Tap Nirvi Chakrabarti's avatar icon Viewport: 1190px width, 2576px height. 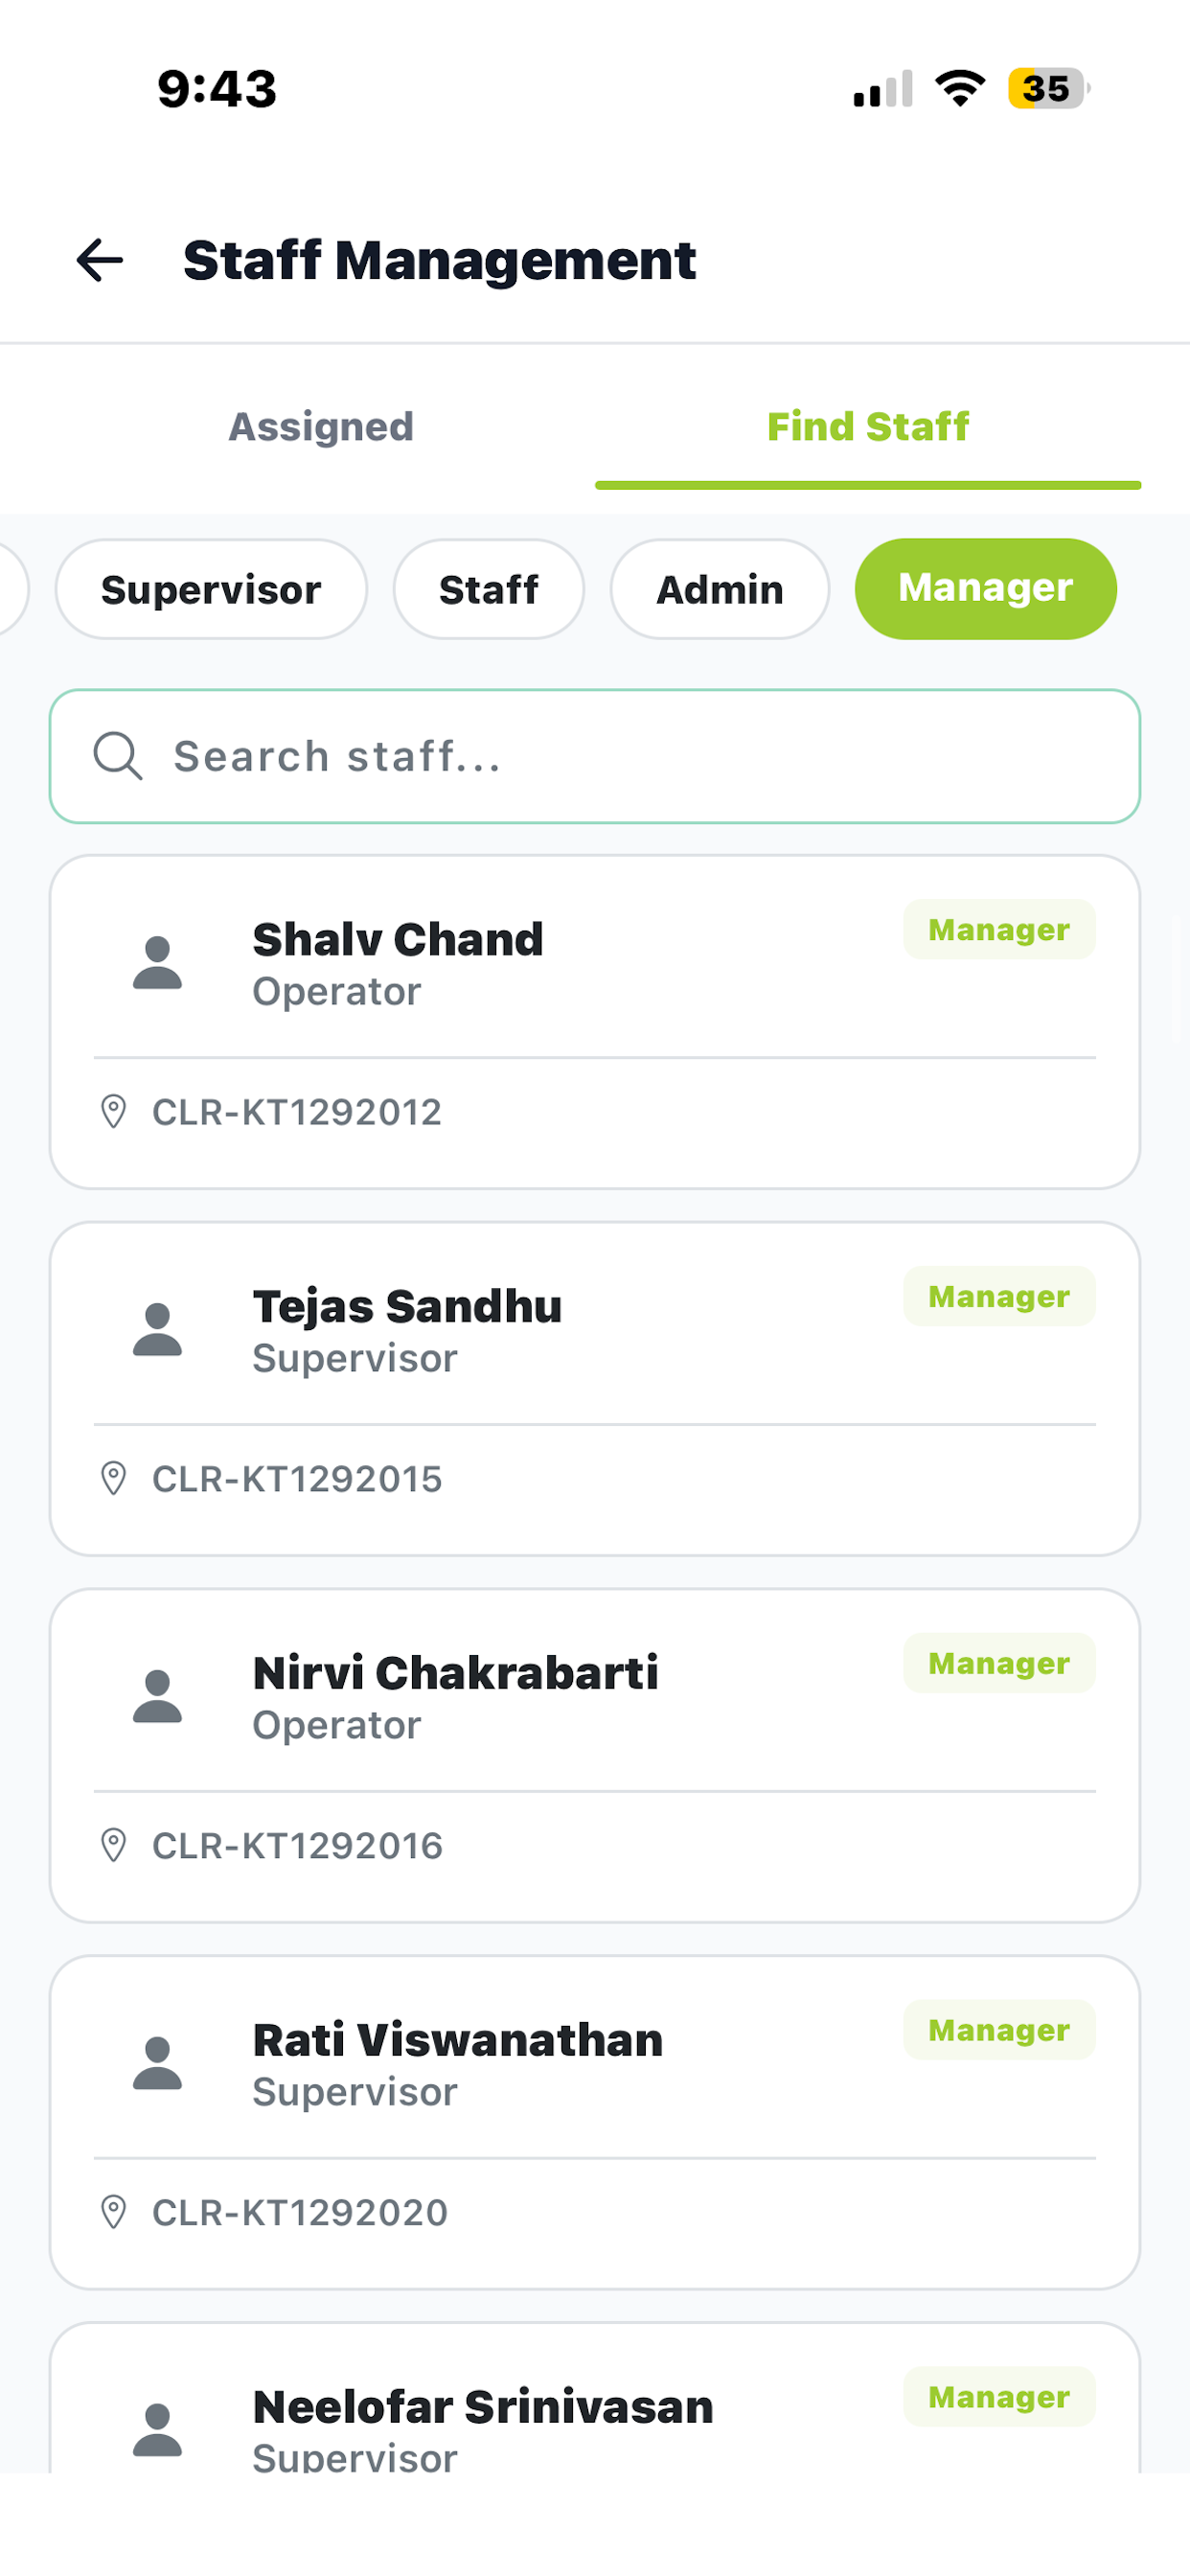[157, 1696]
